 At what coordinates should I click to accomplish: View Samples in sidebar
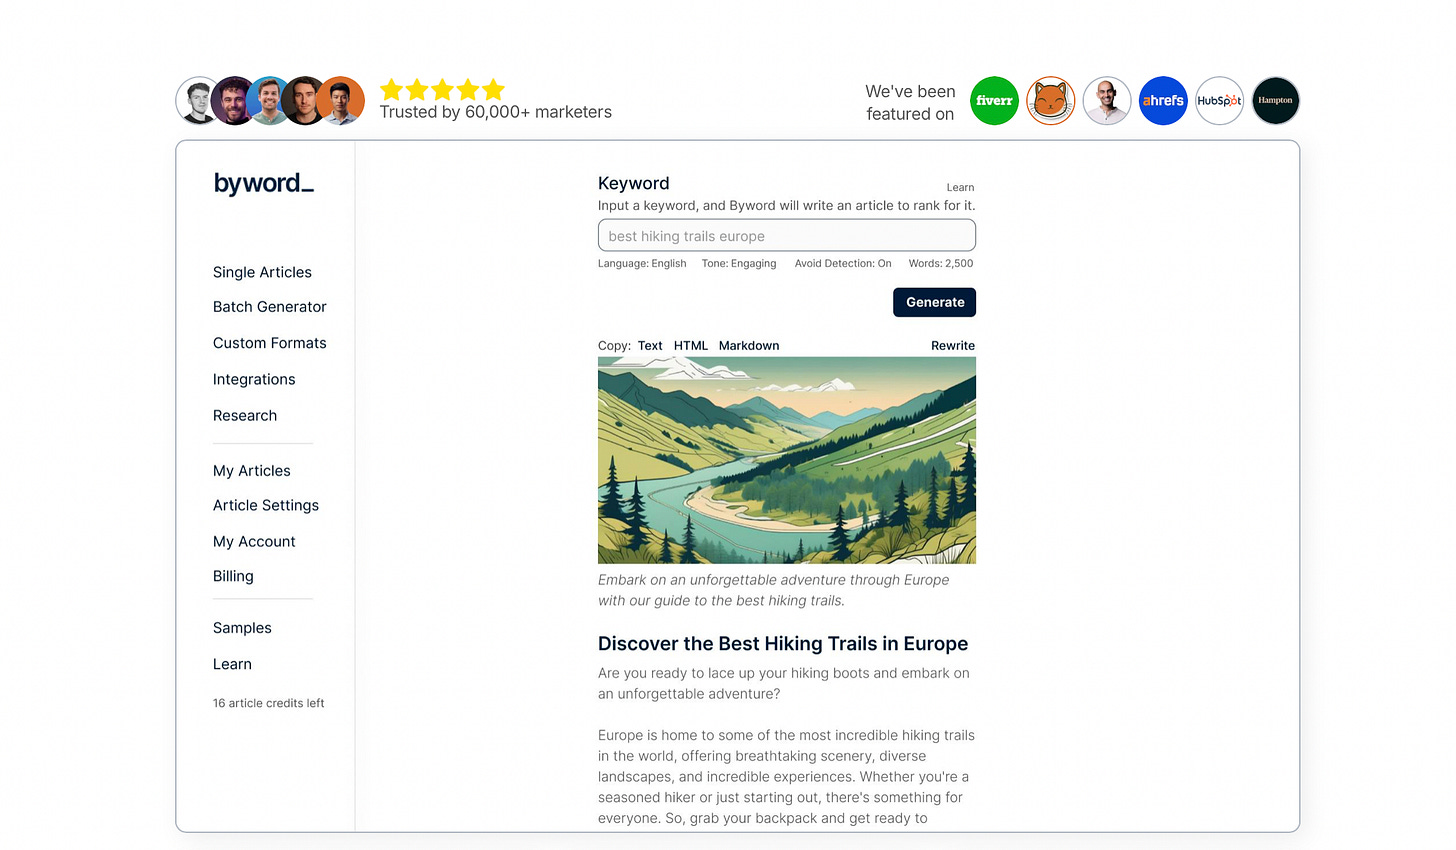(x=242, y=628)
